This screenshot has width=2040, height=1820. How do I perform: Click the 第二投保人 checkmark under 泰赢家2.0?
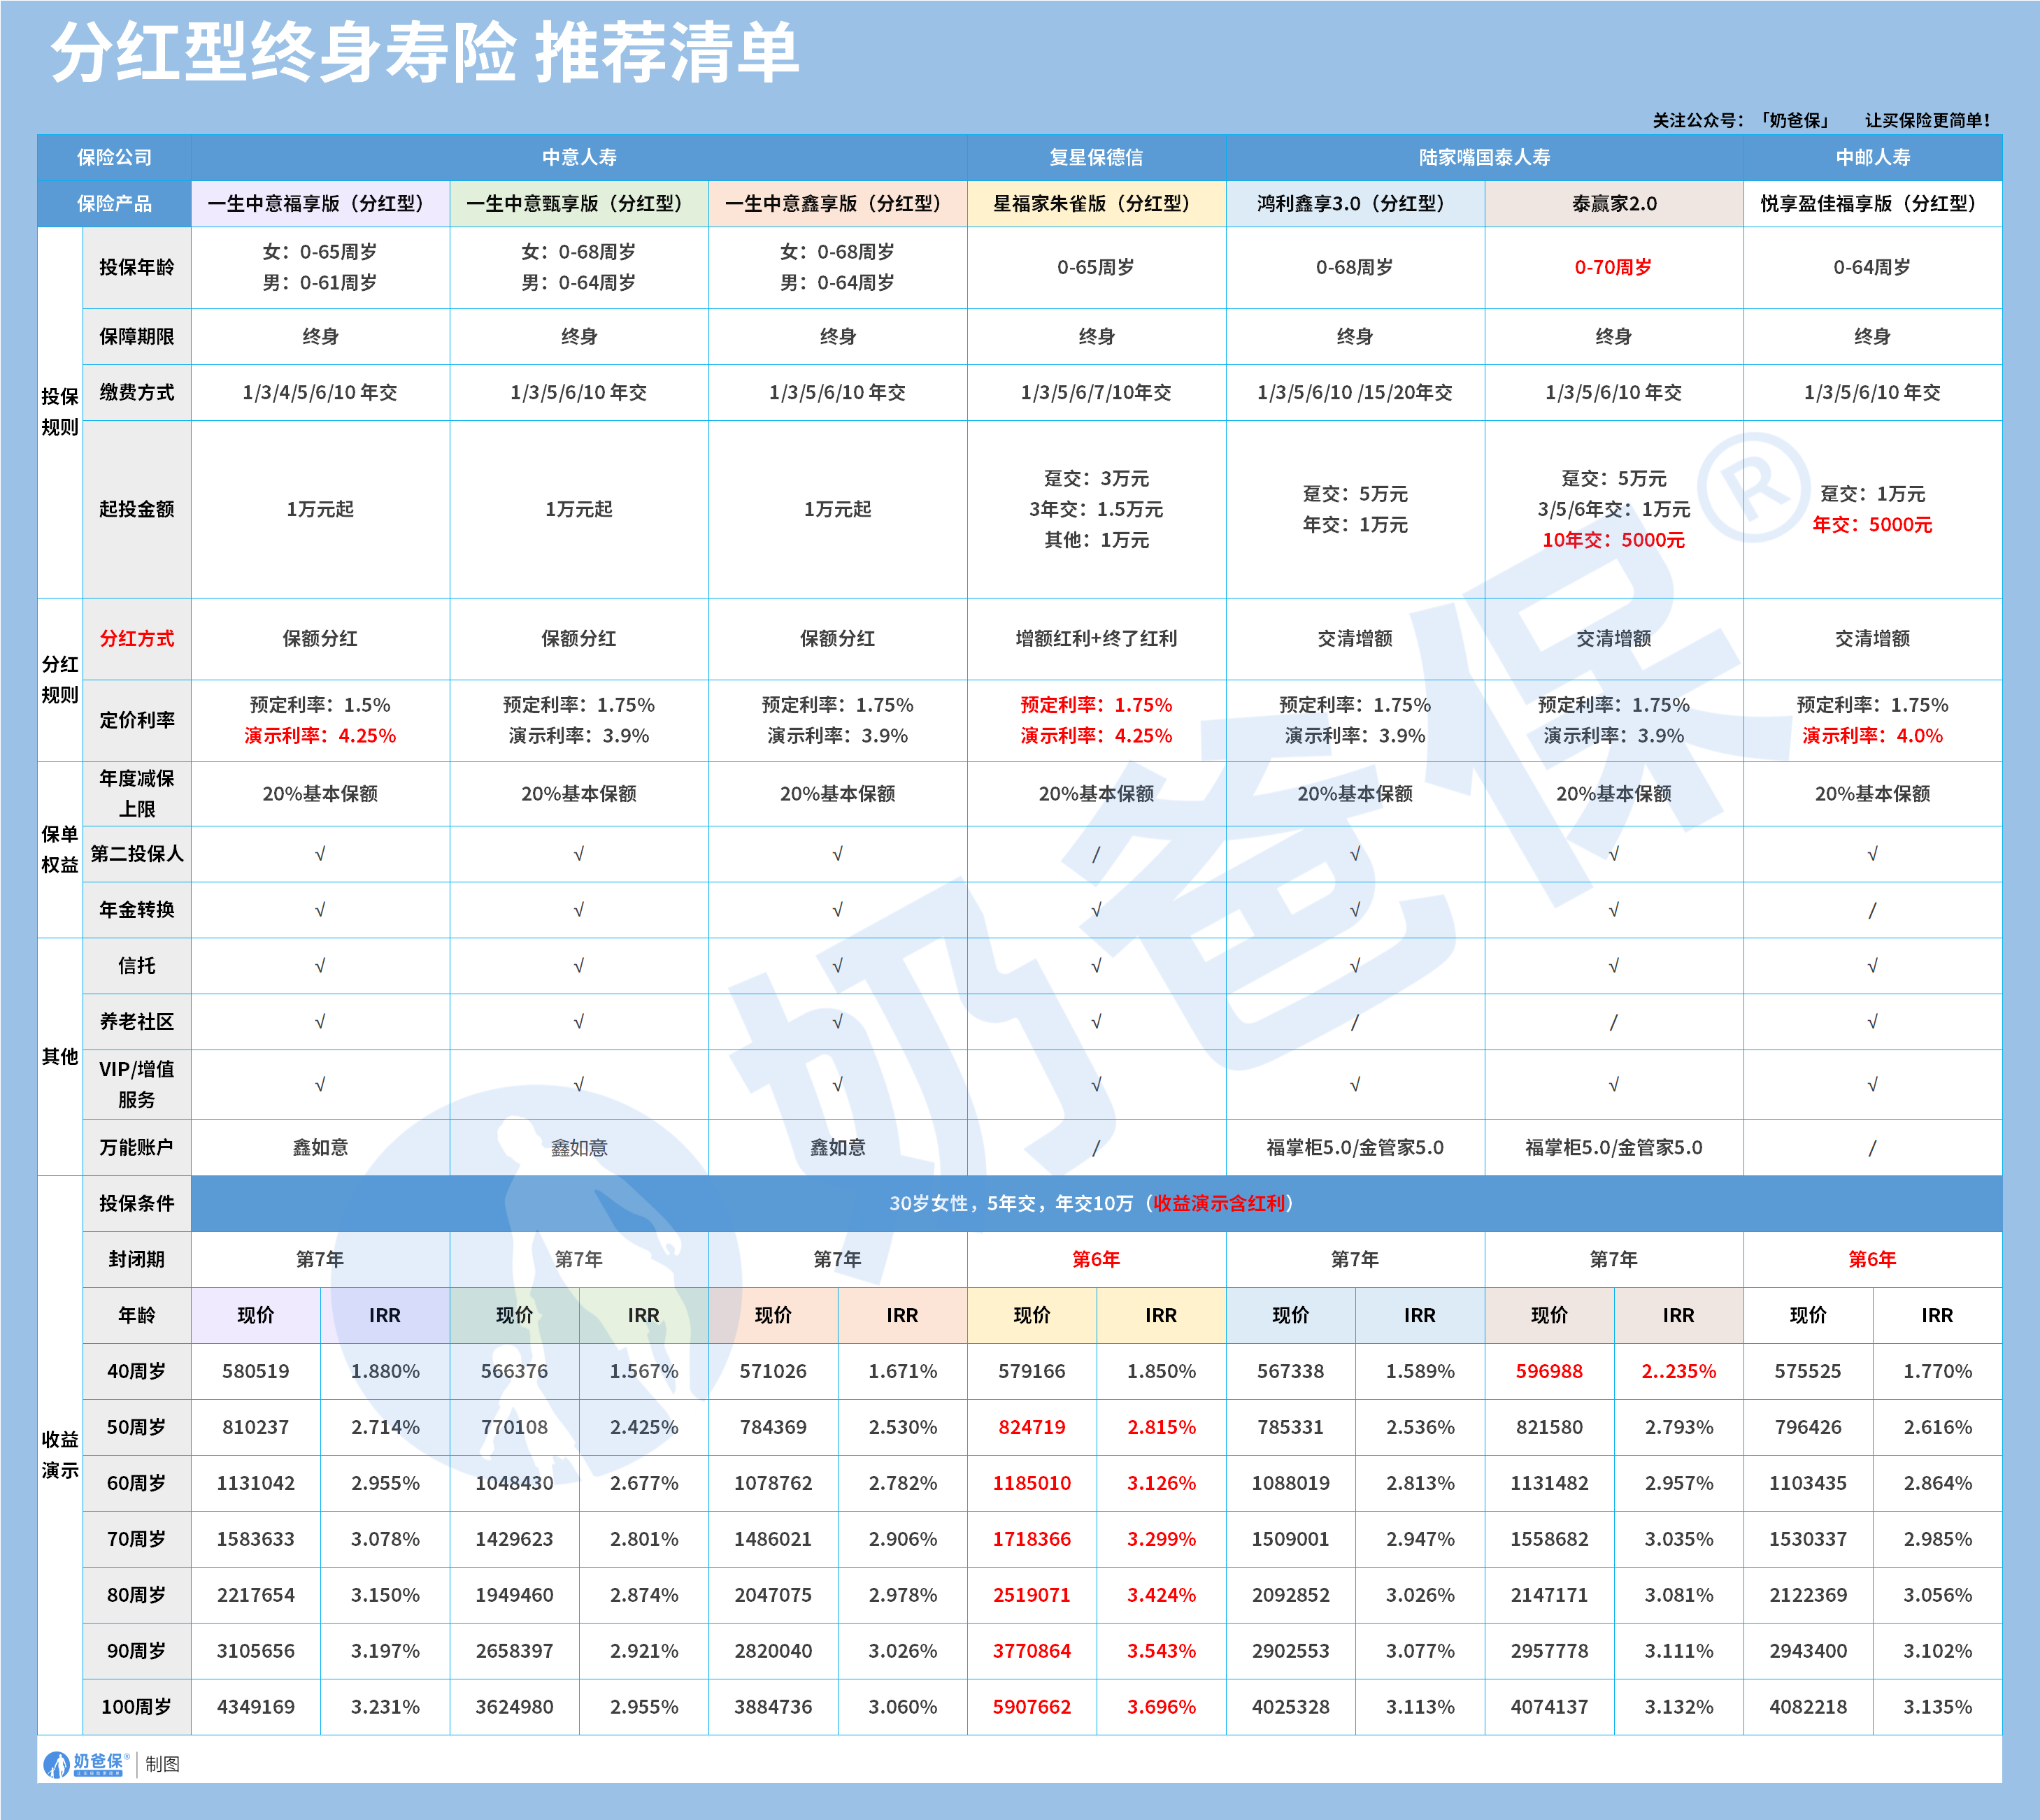pos(1613,854)
